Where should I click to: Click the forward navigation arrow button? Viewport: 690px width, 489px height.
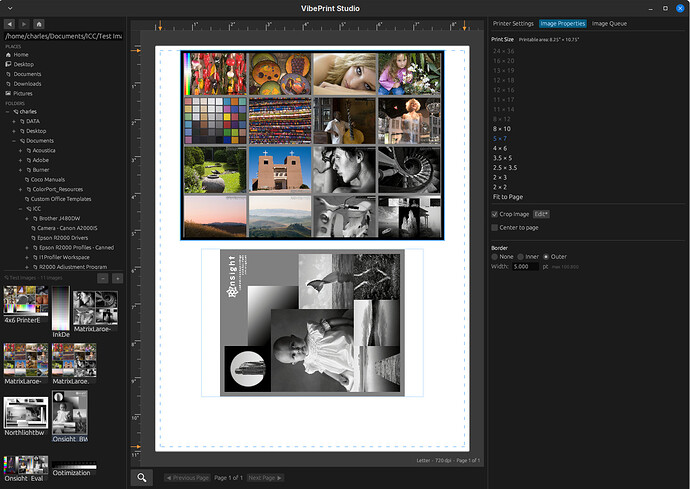click(x=24, y=24)
